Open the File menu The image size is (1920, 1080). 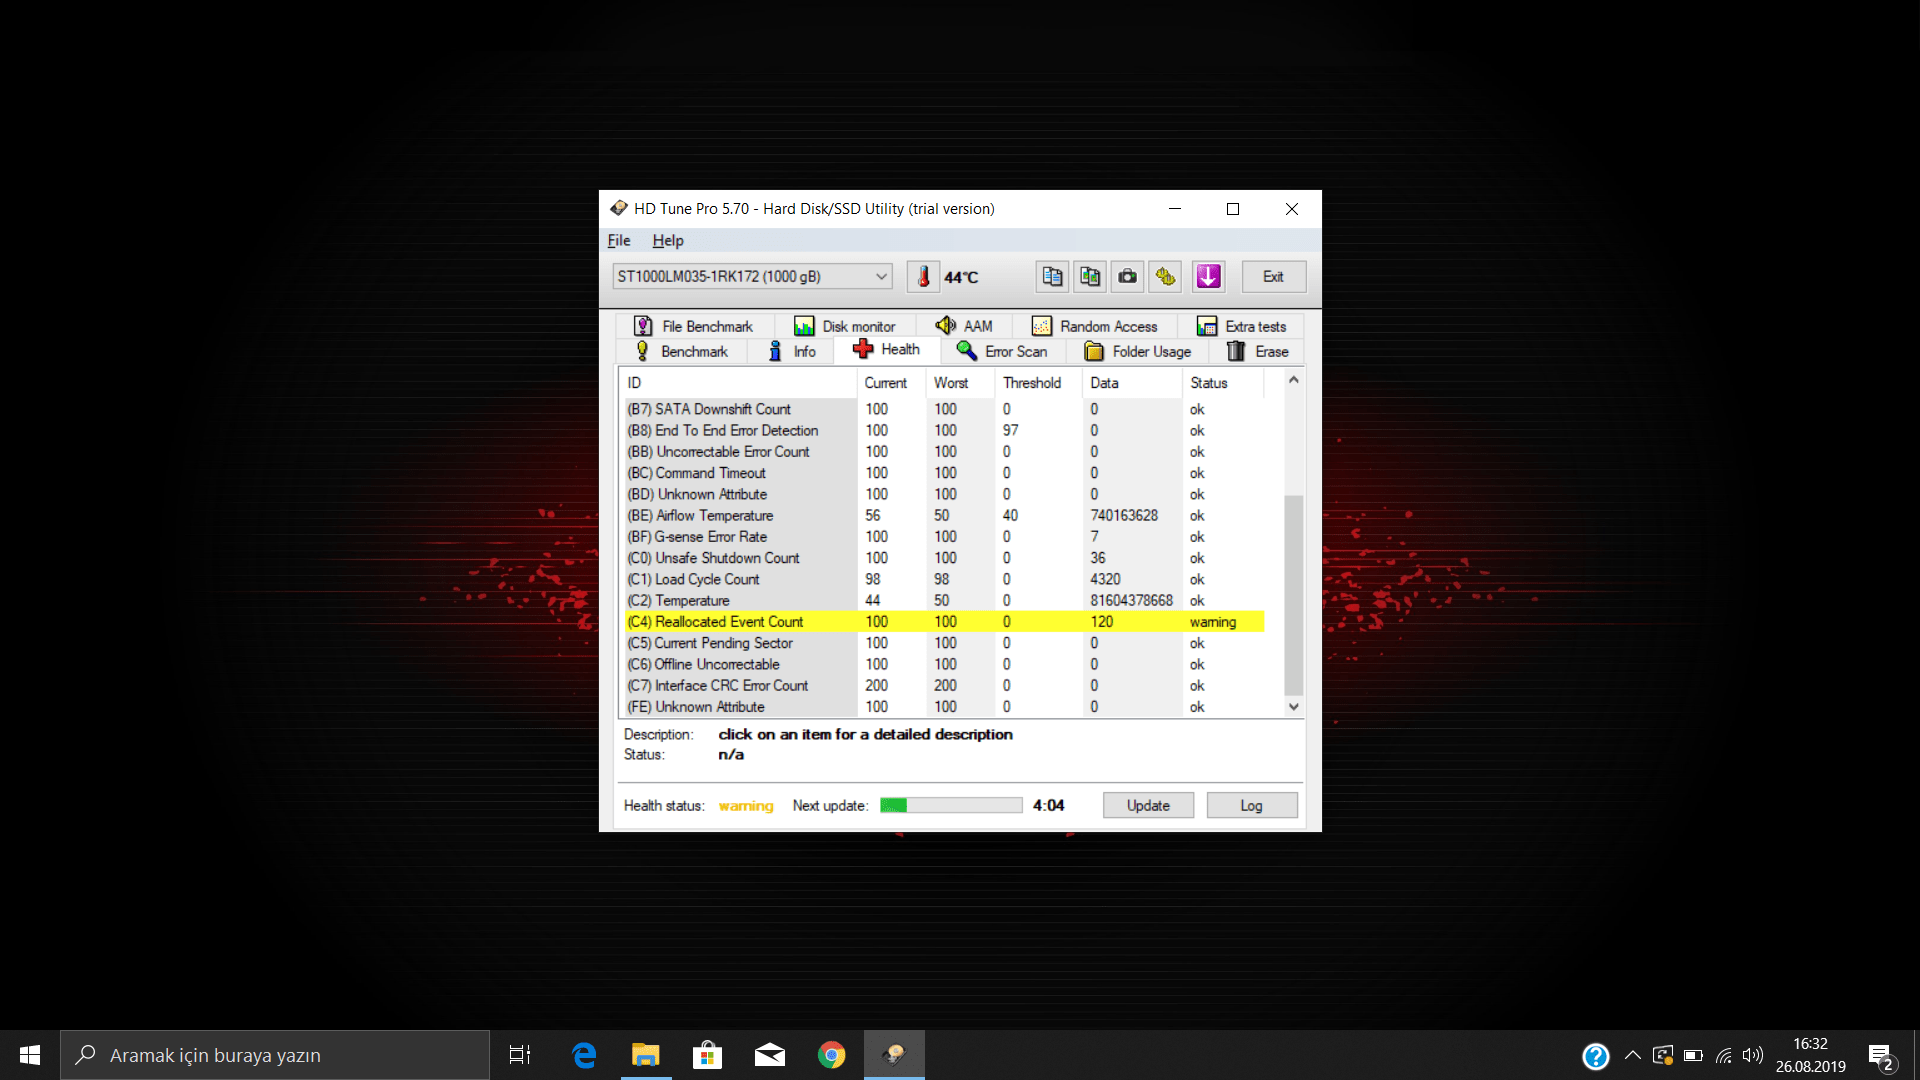pyautogui.click(x=618, y=240)
